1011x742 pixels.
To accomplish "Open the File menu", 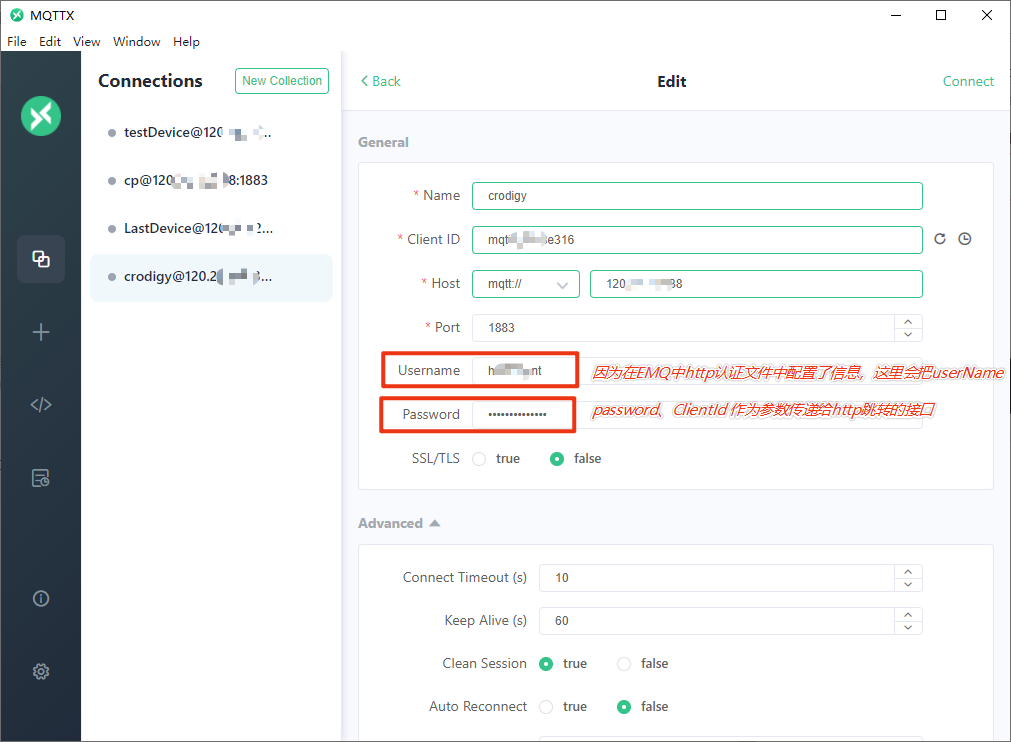I will click(x=17, y=42).
